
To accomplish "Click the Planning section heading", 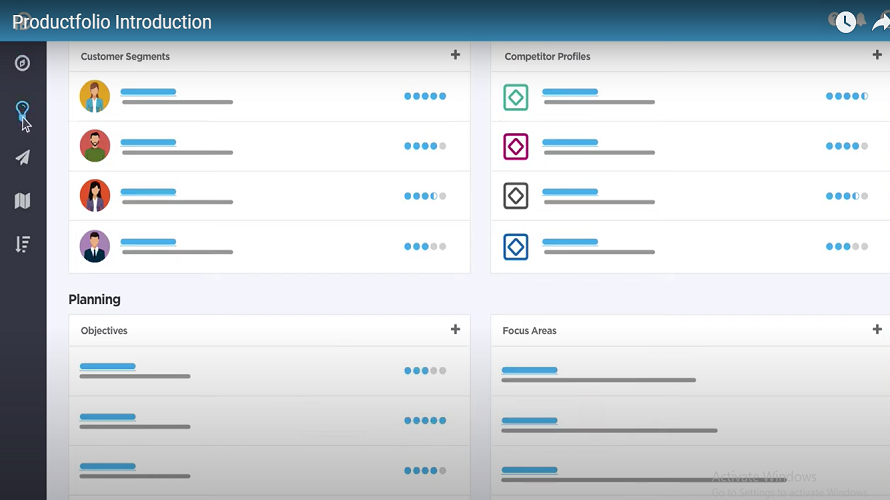I will (94, 299).
